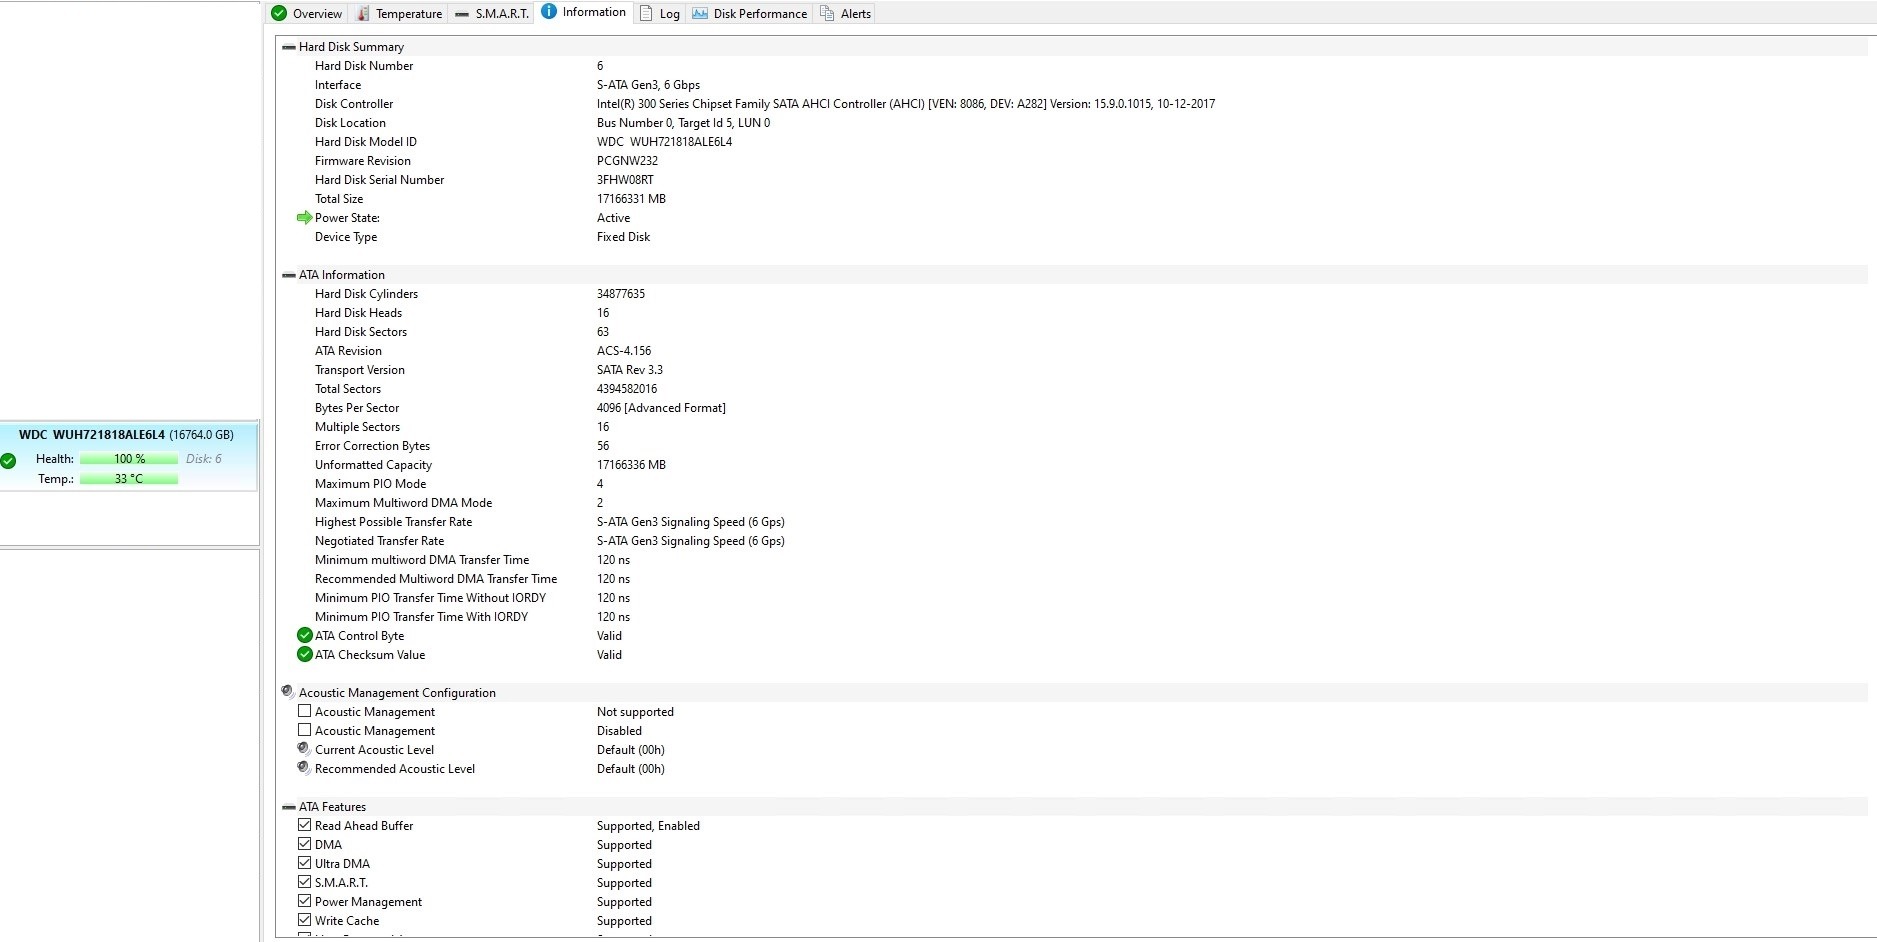This screenshot has width=1877, height=942.
Task: Click the Unformatted Capacity value '17166336 MB'
Action: tap(631, 465)
